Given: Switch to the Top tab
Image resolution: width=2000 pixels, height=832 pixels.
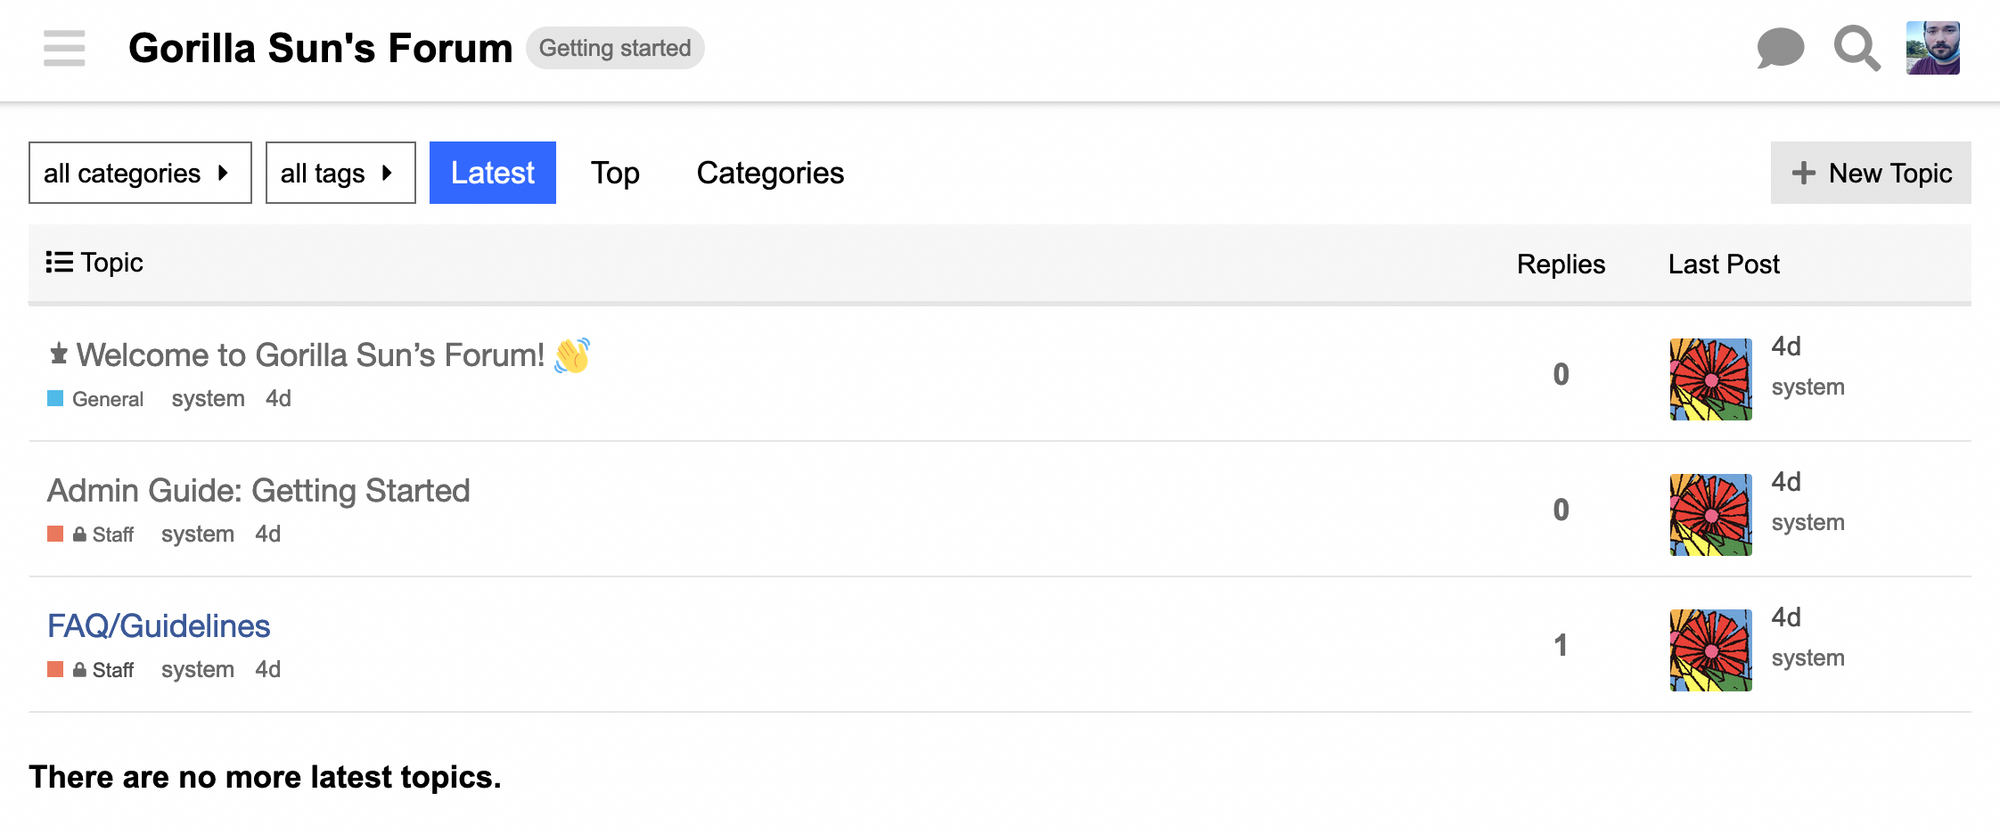Looking at the screenshot, I should pos(615,173).
